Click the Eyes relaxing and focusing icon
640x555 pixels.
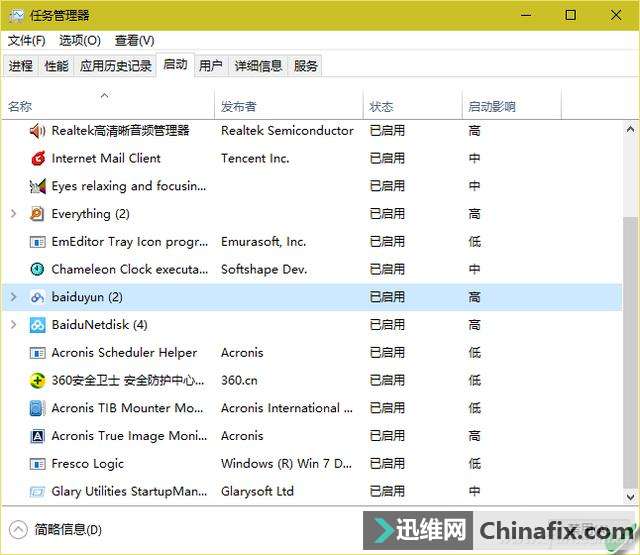pyautogui.click(x=38, y=186)
